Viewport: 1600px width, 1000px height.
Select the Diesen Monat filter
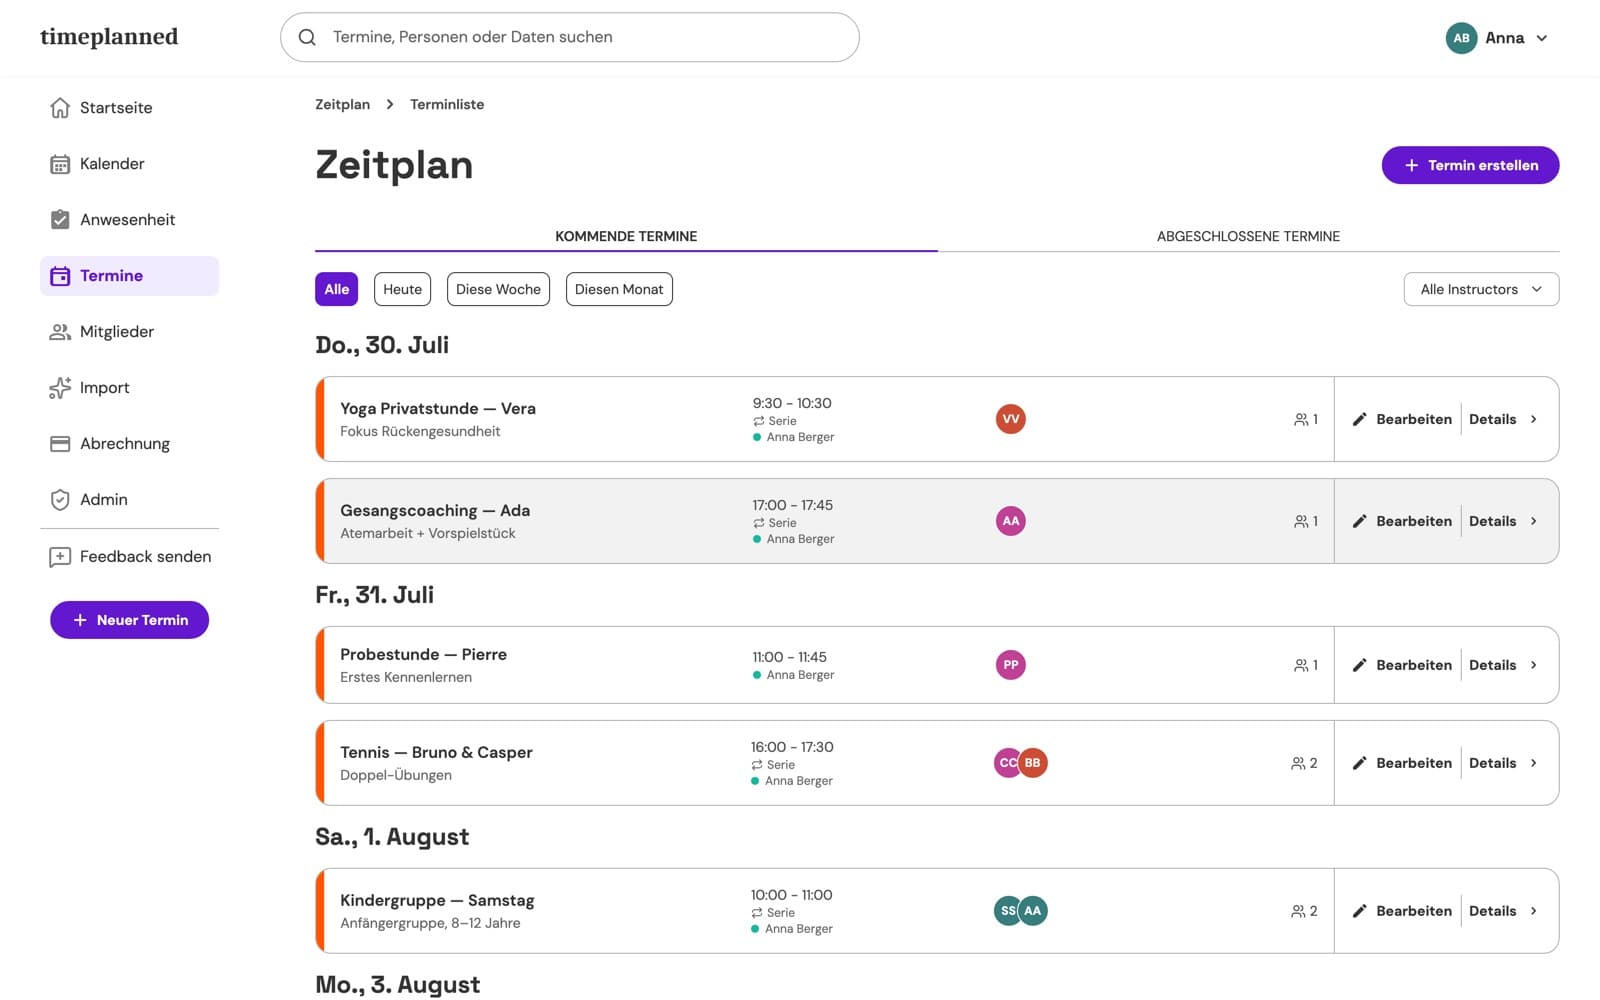pos(619,289)
